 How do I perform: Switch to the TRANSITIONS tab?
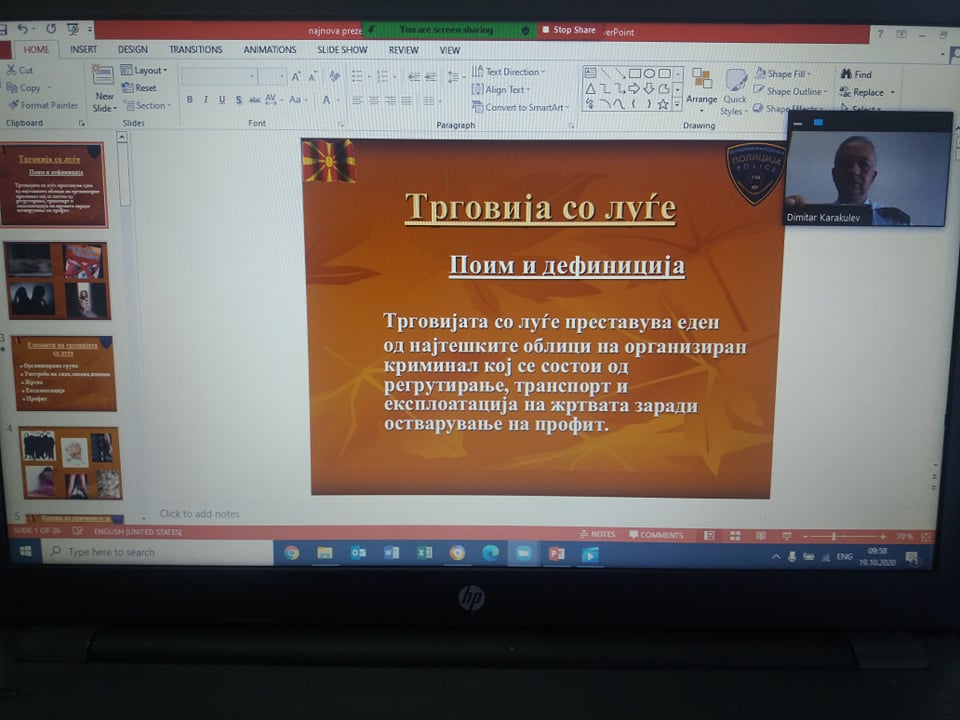(x=196, y=50)
